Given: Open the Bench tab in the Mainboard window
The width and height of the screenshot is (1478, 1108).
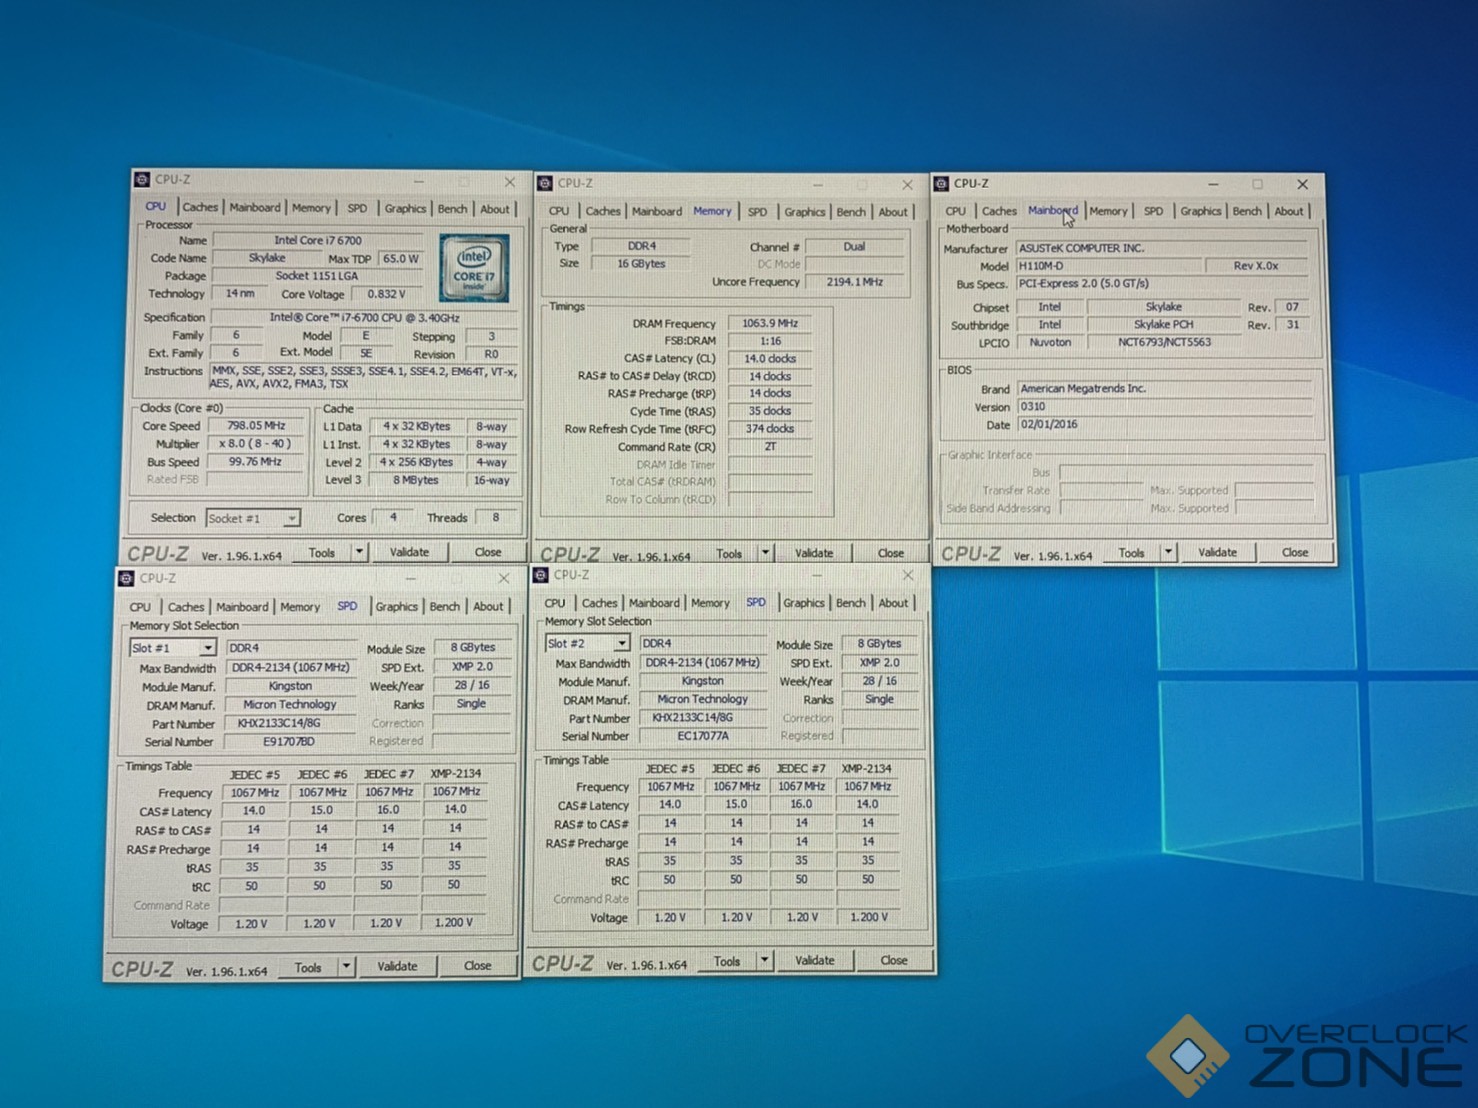Looking at the screenshot, I should pyautogui.click(x=1246, y=211).
